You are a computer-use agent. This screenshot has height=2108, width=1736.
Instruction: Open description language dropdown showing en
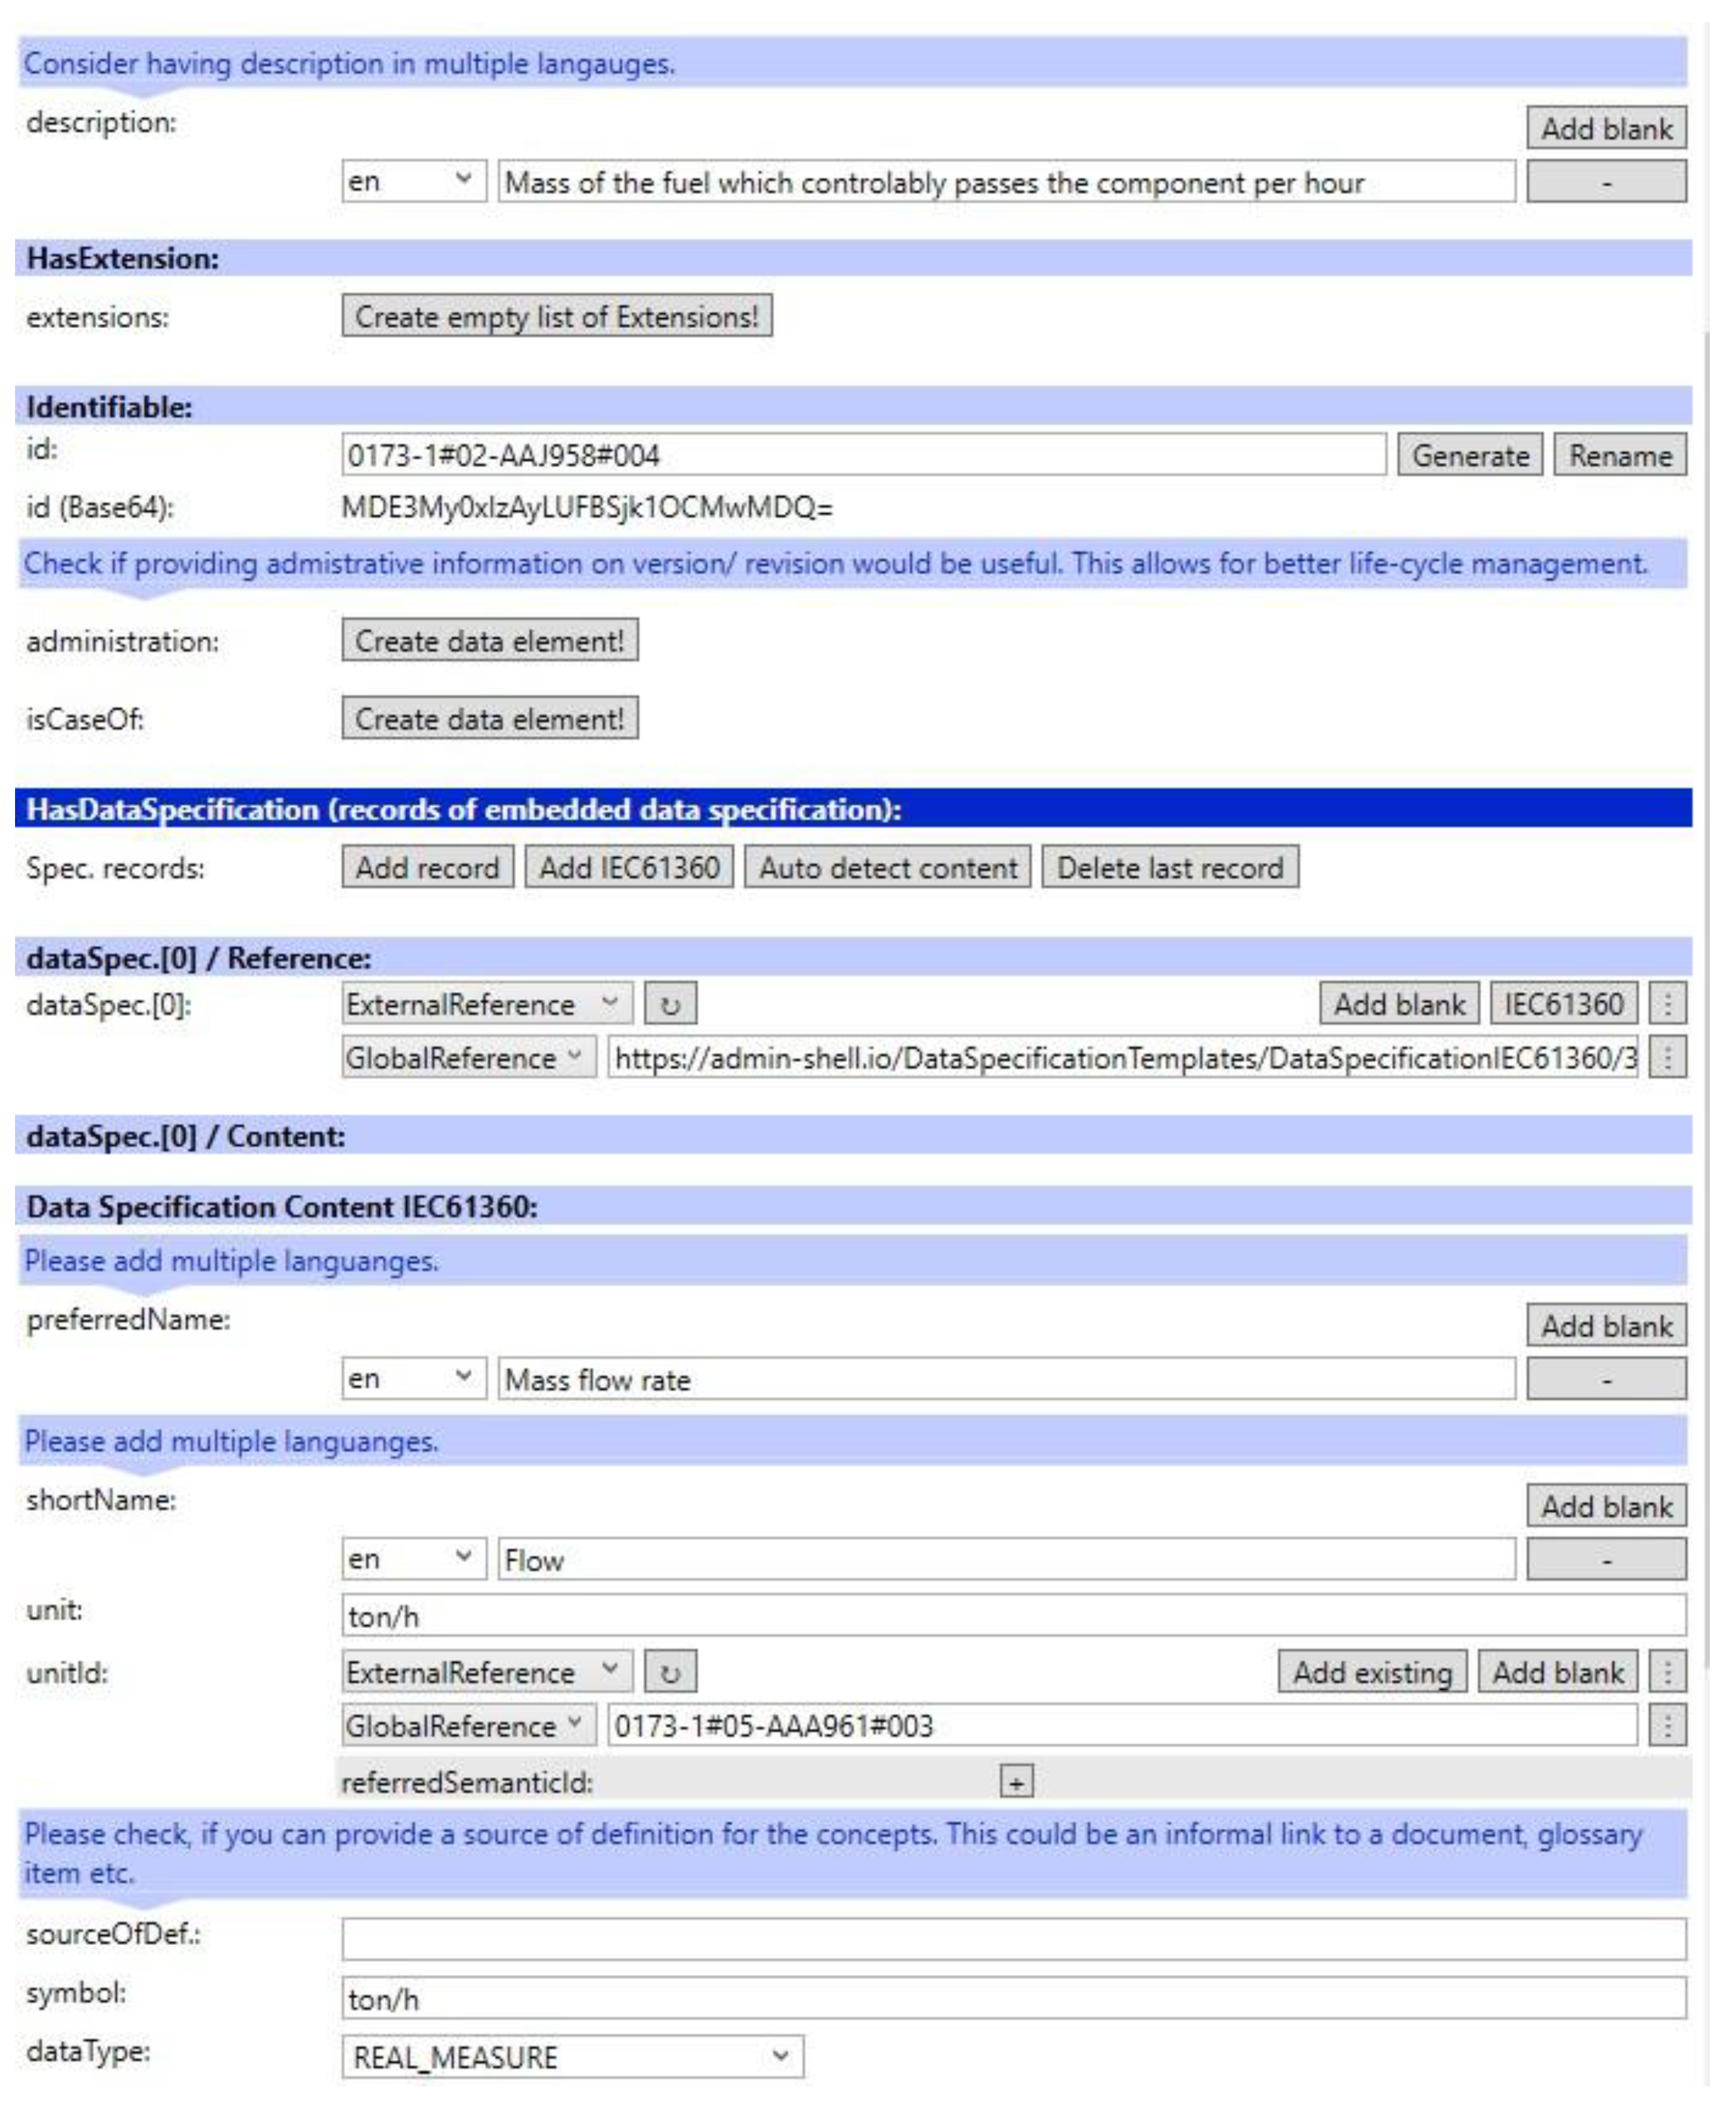[x=413, y=182]
